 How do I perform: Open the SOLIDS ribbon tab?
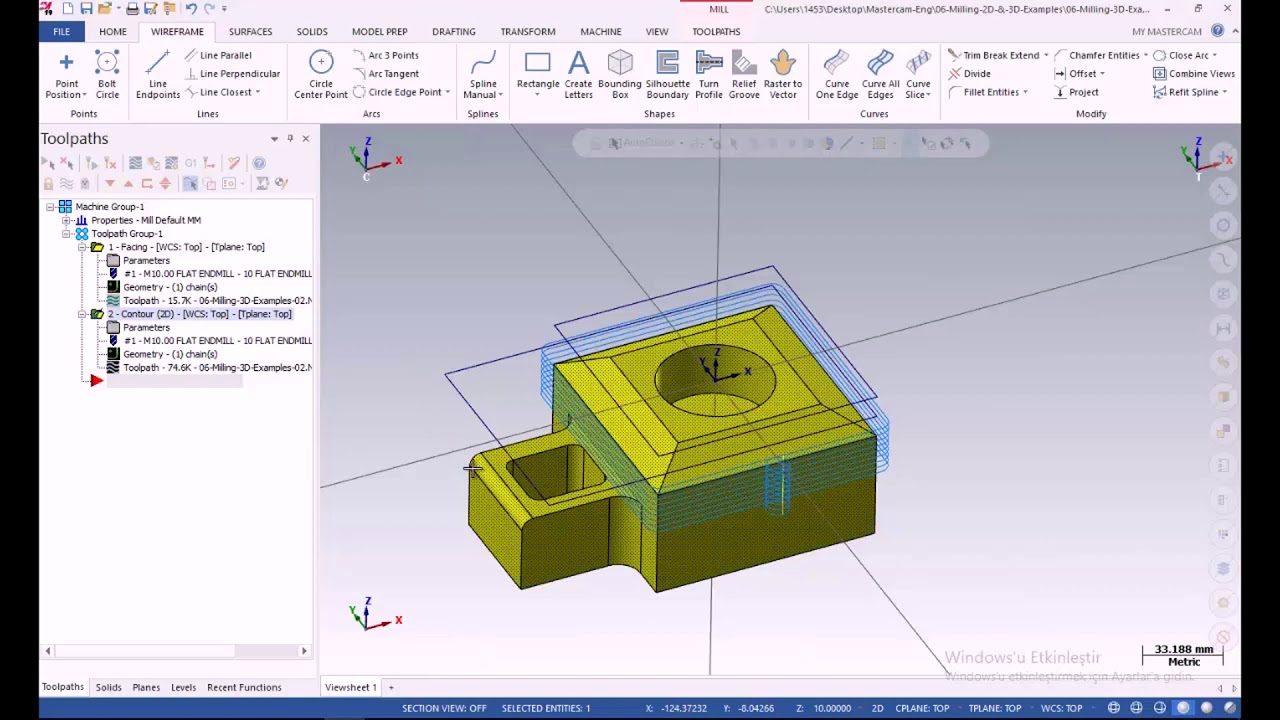tap(312, 31)
